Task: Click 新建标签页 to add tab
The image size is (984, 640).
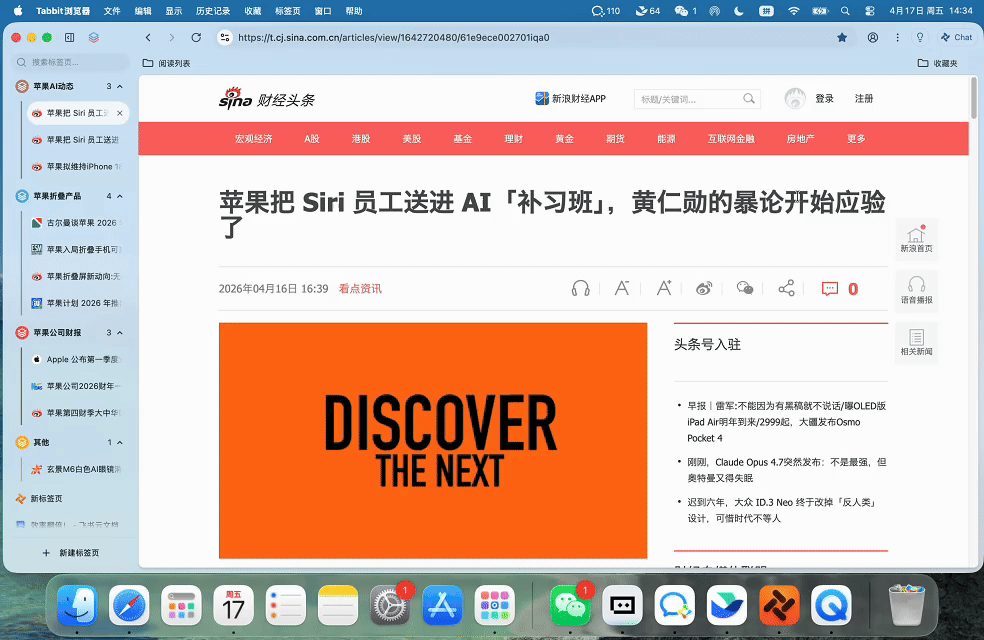Action: pos(70,553)
